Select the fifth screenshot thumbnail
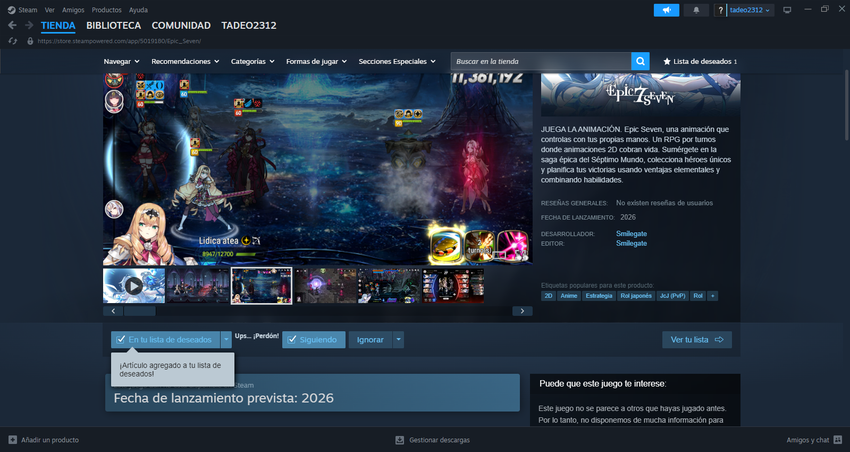Image resolution: width=850 pixels, height=452 pixels. point(389,286)
